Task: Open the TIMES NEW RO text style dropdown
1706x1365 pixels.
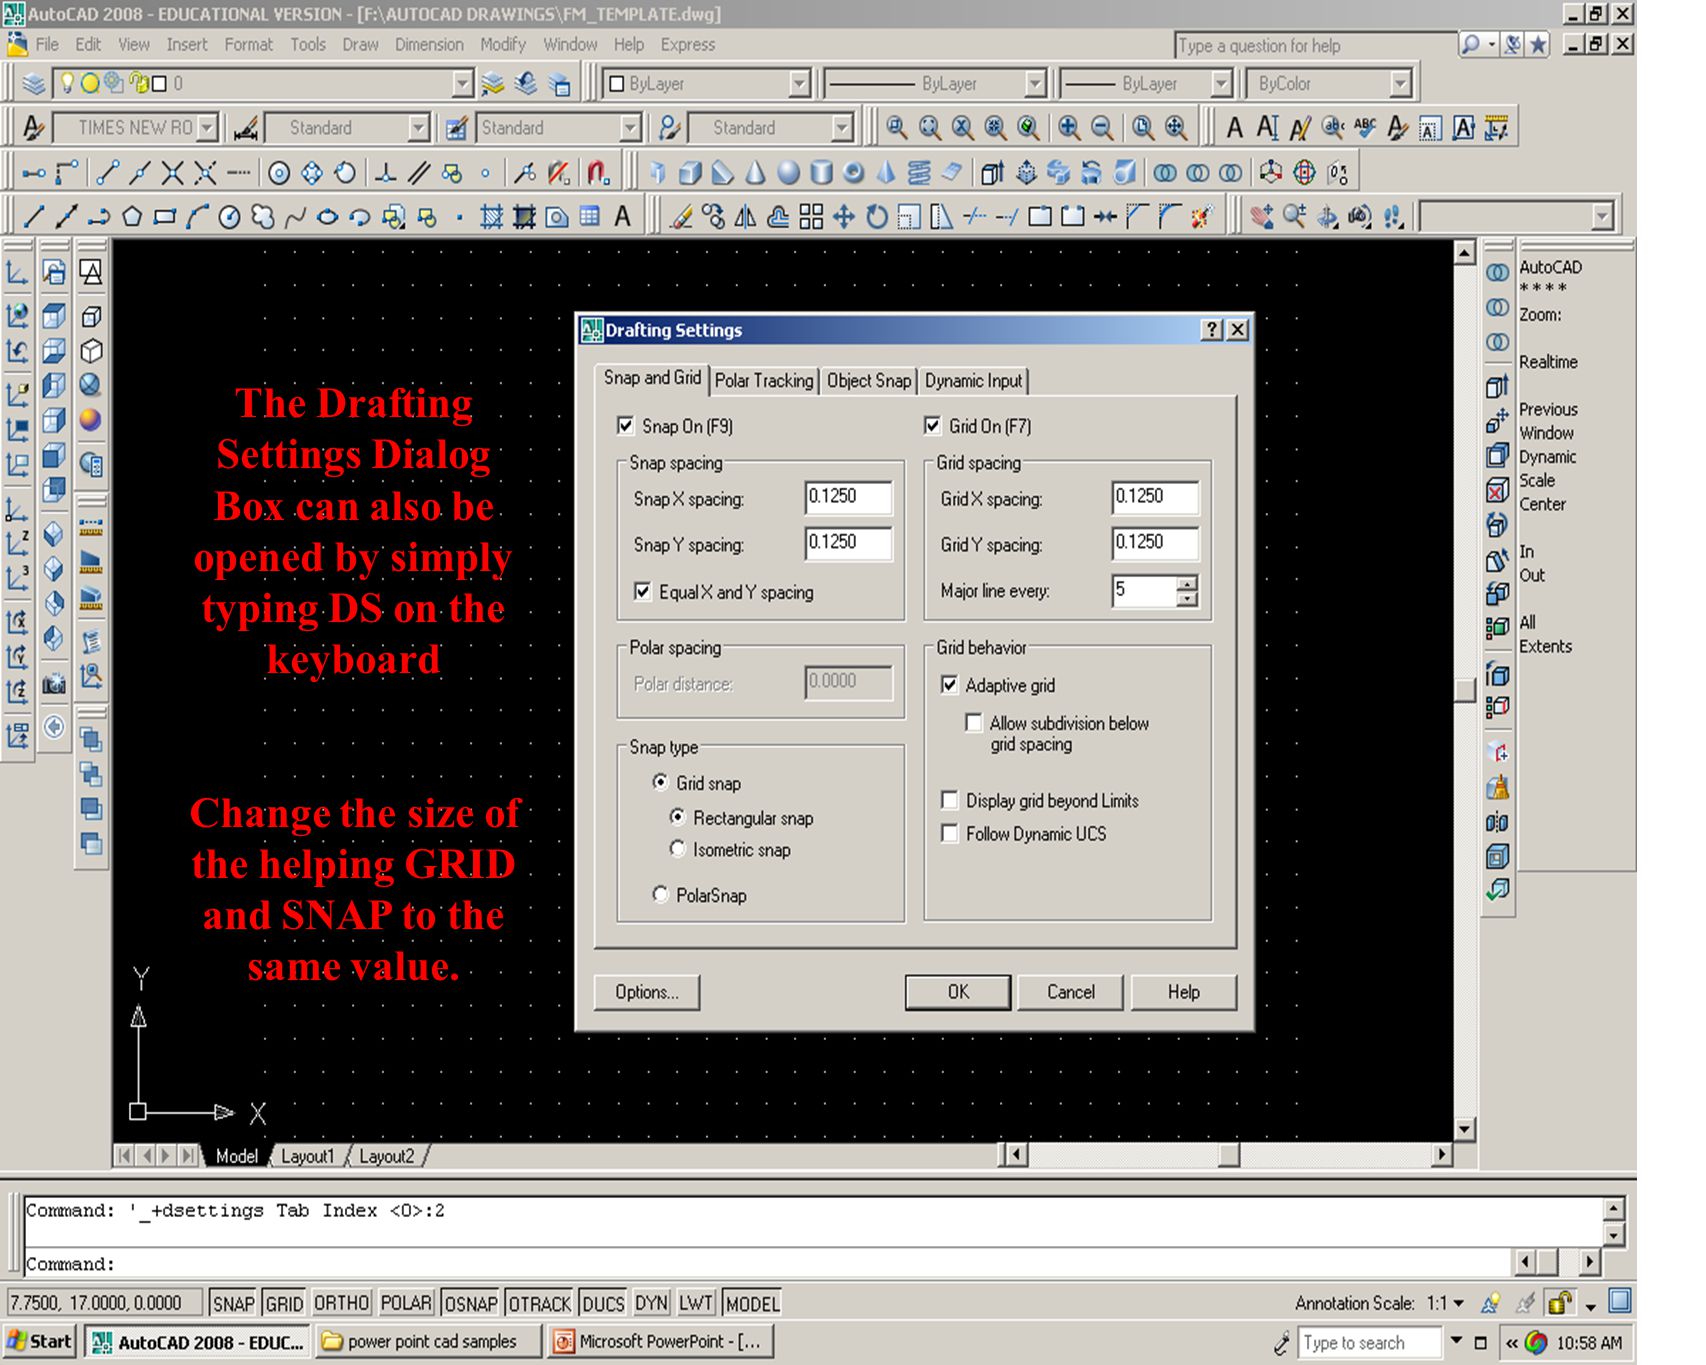Action: (x=207, y=128)
